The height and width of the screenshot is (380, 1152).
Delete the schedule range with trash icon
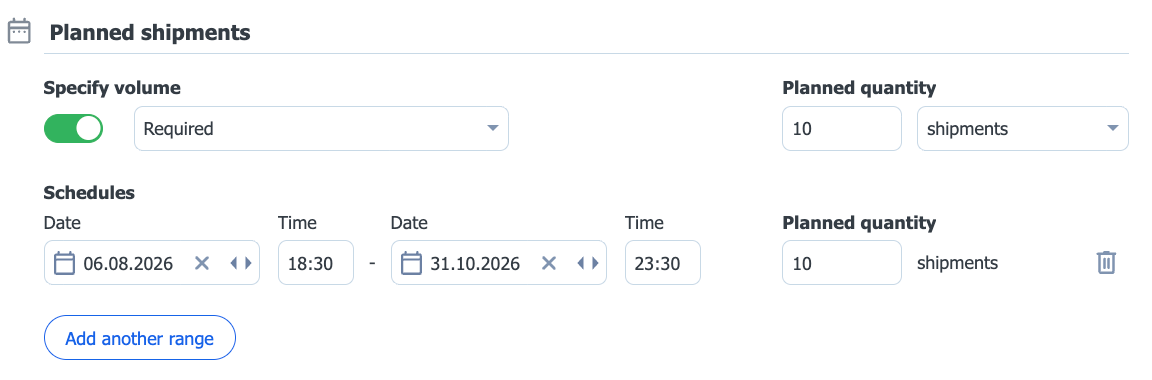1106,262
